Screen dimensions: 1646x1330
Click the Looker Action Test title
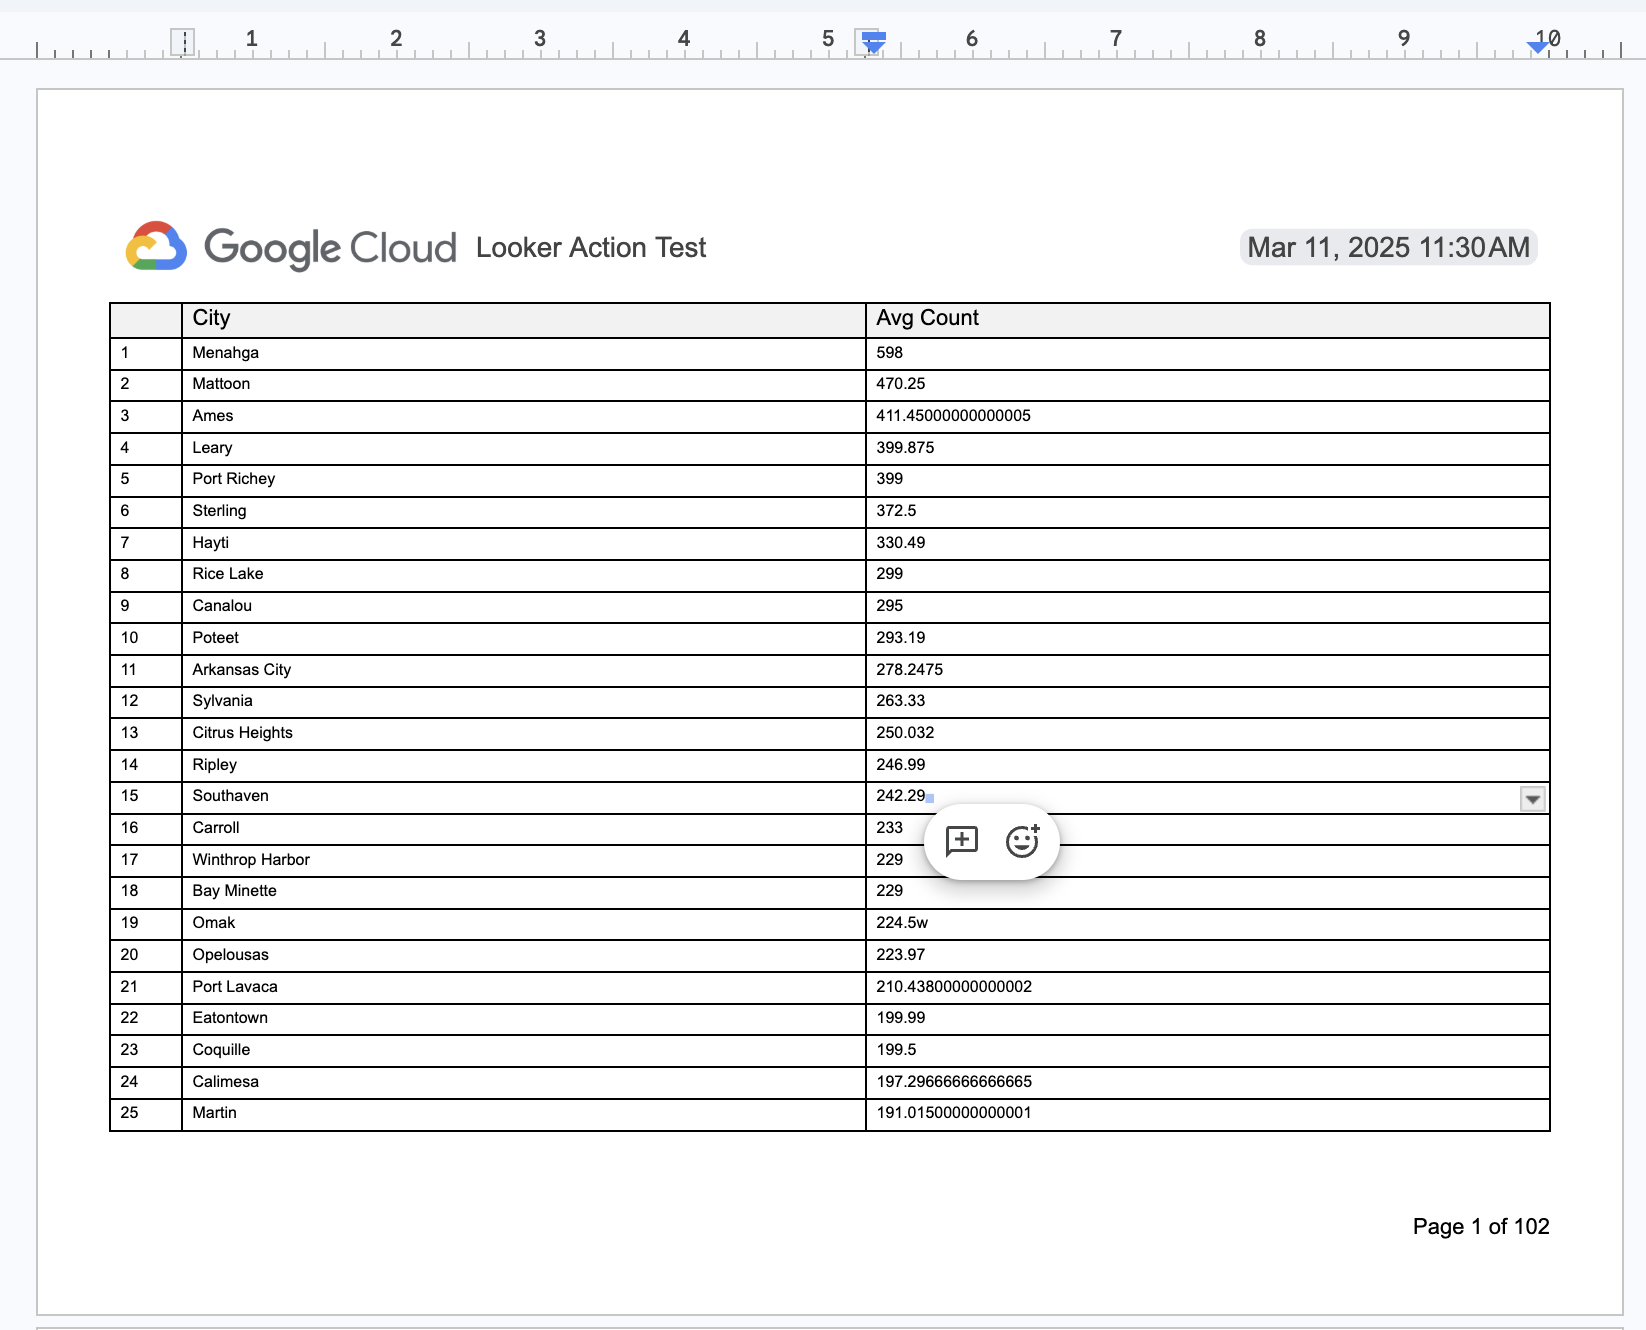point(591,247)
